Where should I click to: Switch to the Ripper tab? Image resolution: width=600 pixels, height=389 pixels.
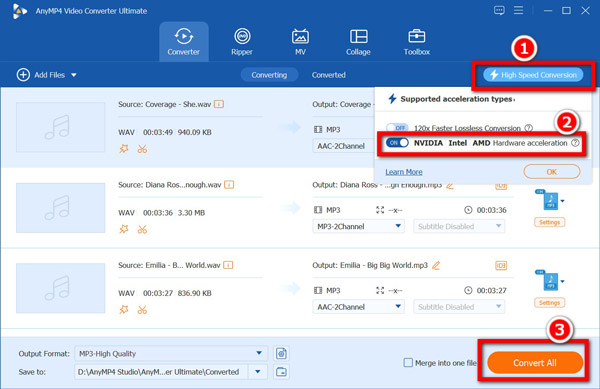(242, 42)
